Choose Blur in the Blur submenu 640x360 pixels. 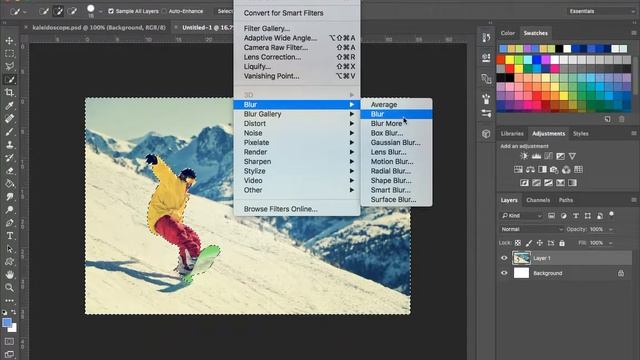tap(396, 114)
